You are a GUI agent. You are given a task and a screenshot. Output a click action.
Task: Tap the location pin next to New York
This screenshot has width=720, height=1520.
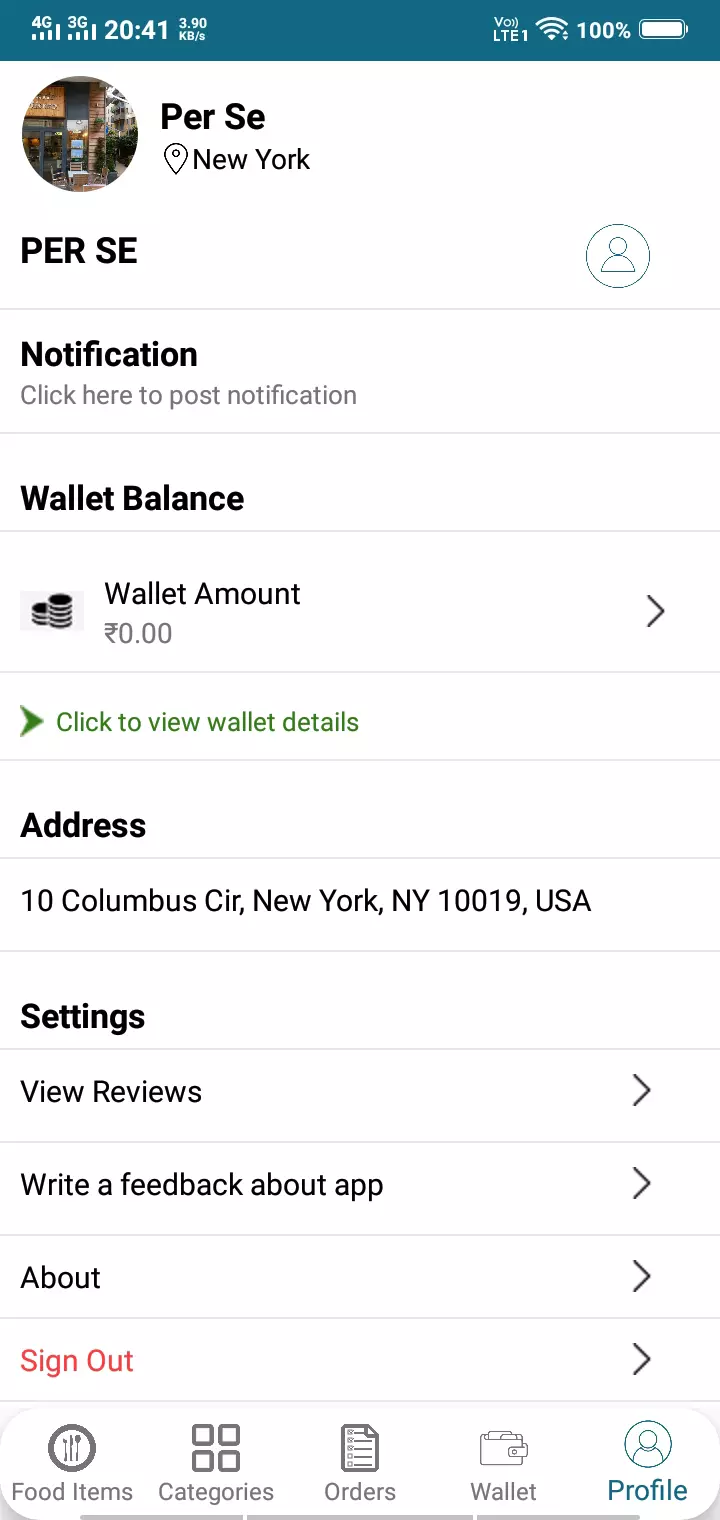pyautogui.click(x=176, y=159)
